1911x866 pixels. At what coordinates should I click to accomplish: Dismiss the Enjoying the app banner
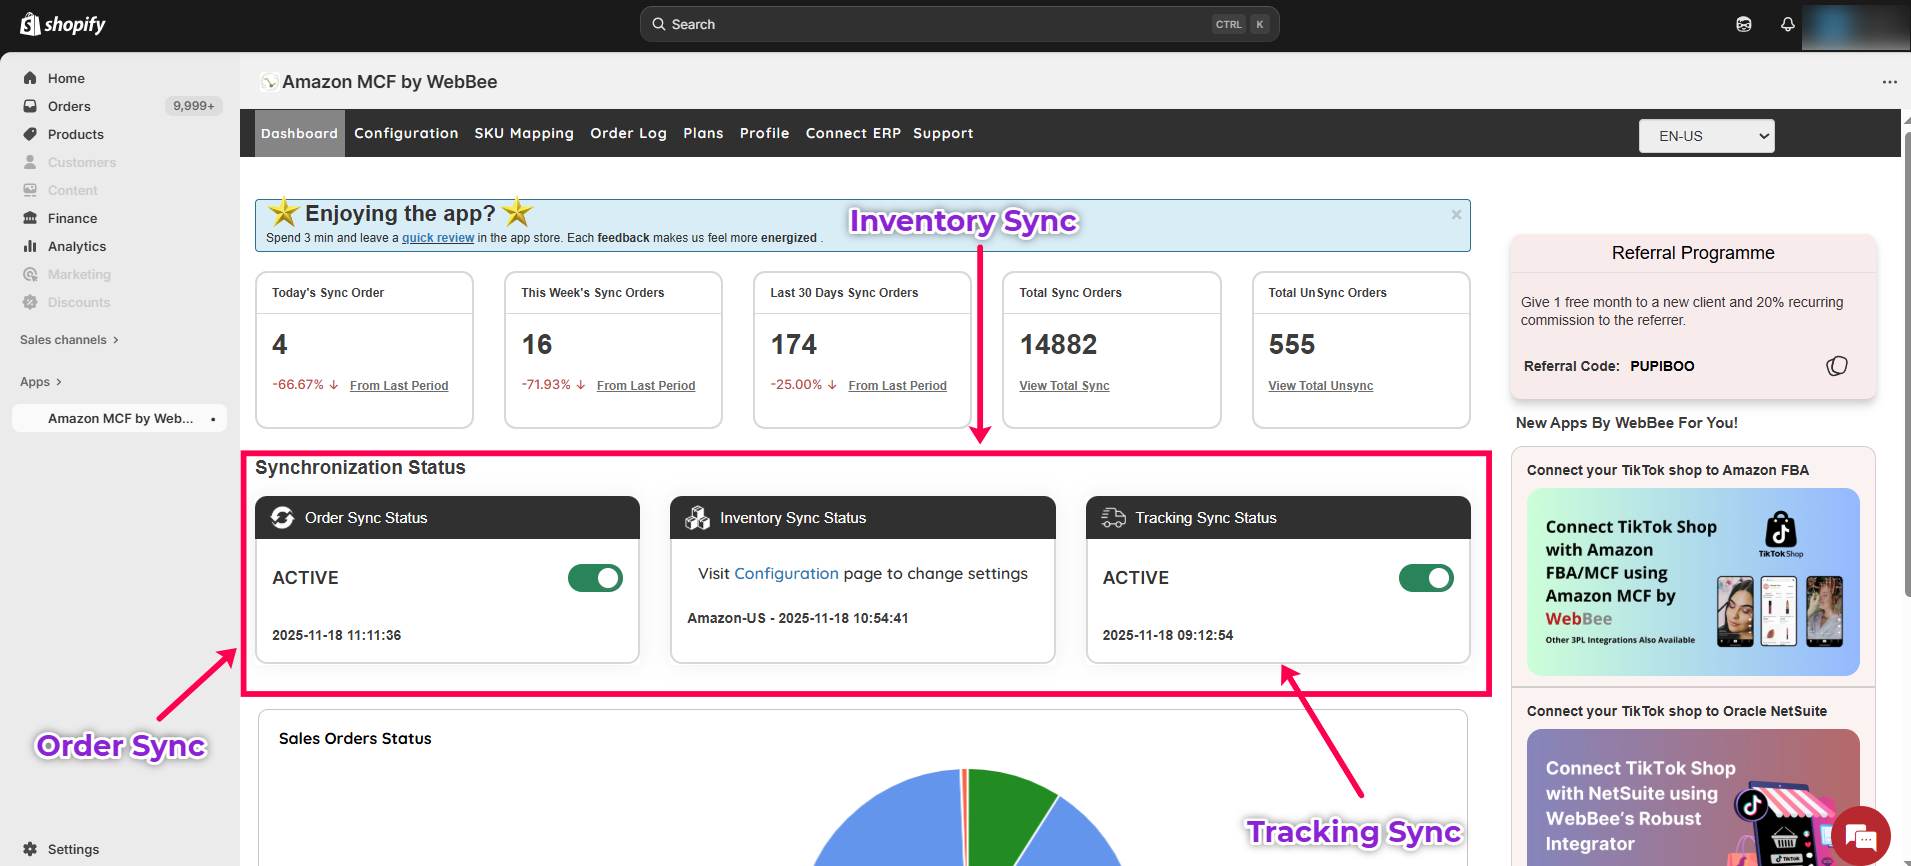click(1456, 215)
